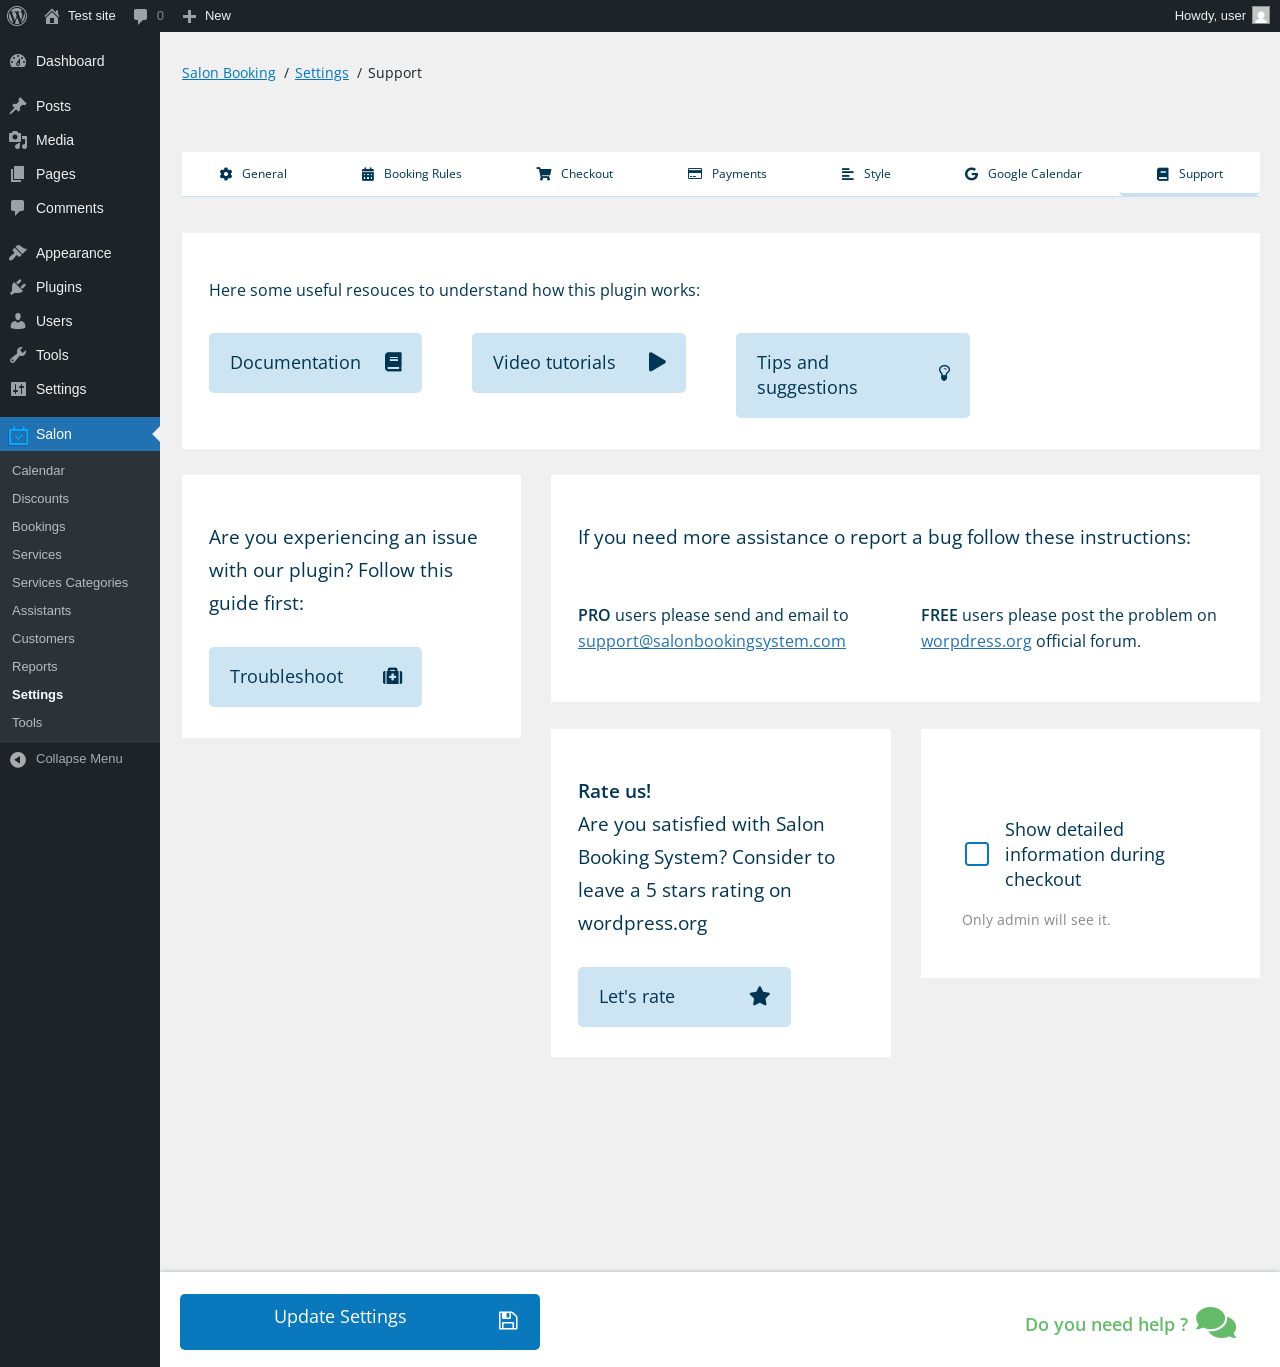Click the Salon calendar icon

[x=18, y=434]
